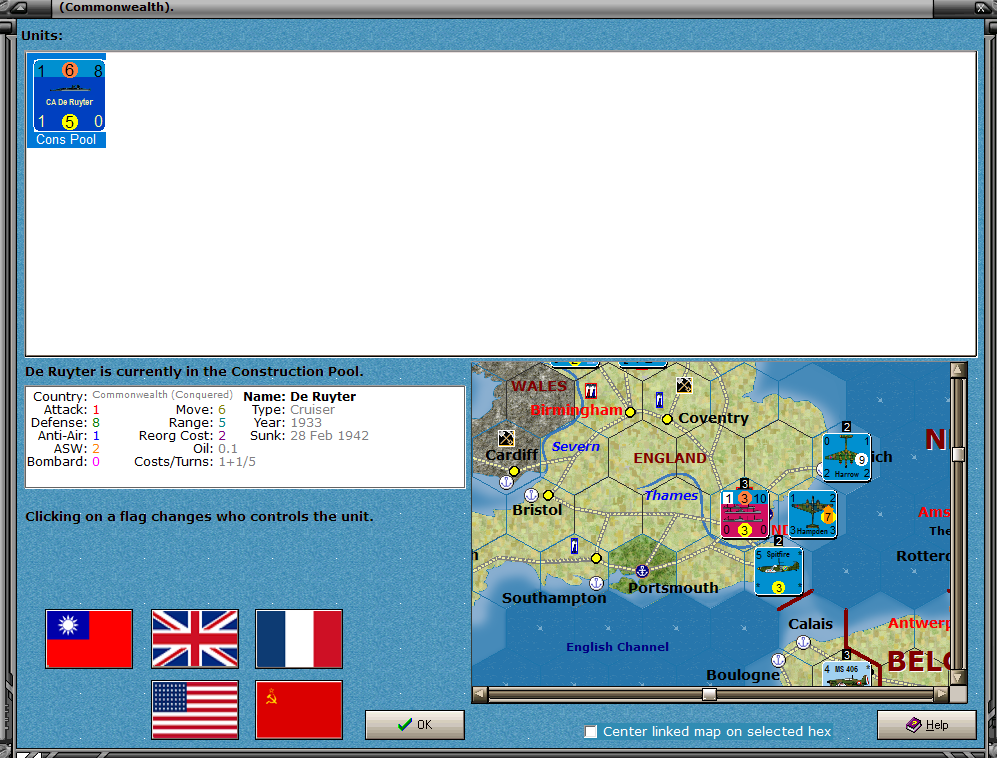
Task: Click the Bristol port anchor icon
Action: pyautogui.click(x=531, y=495)
